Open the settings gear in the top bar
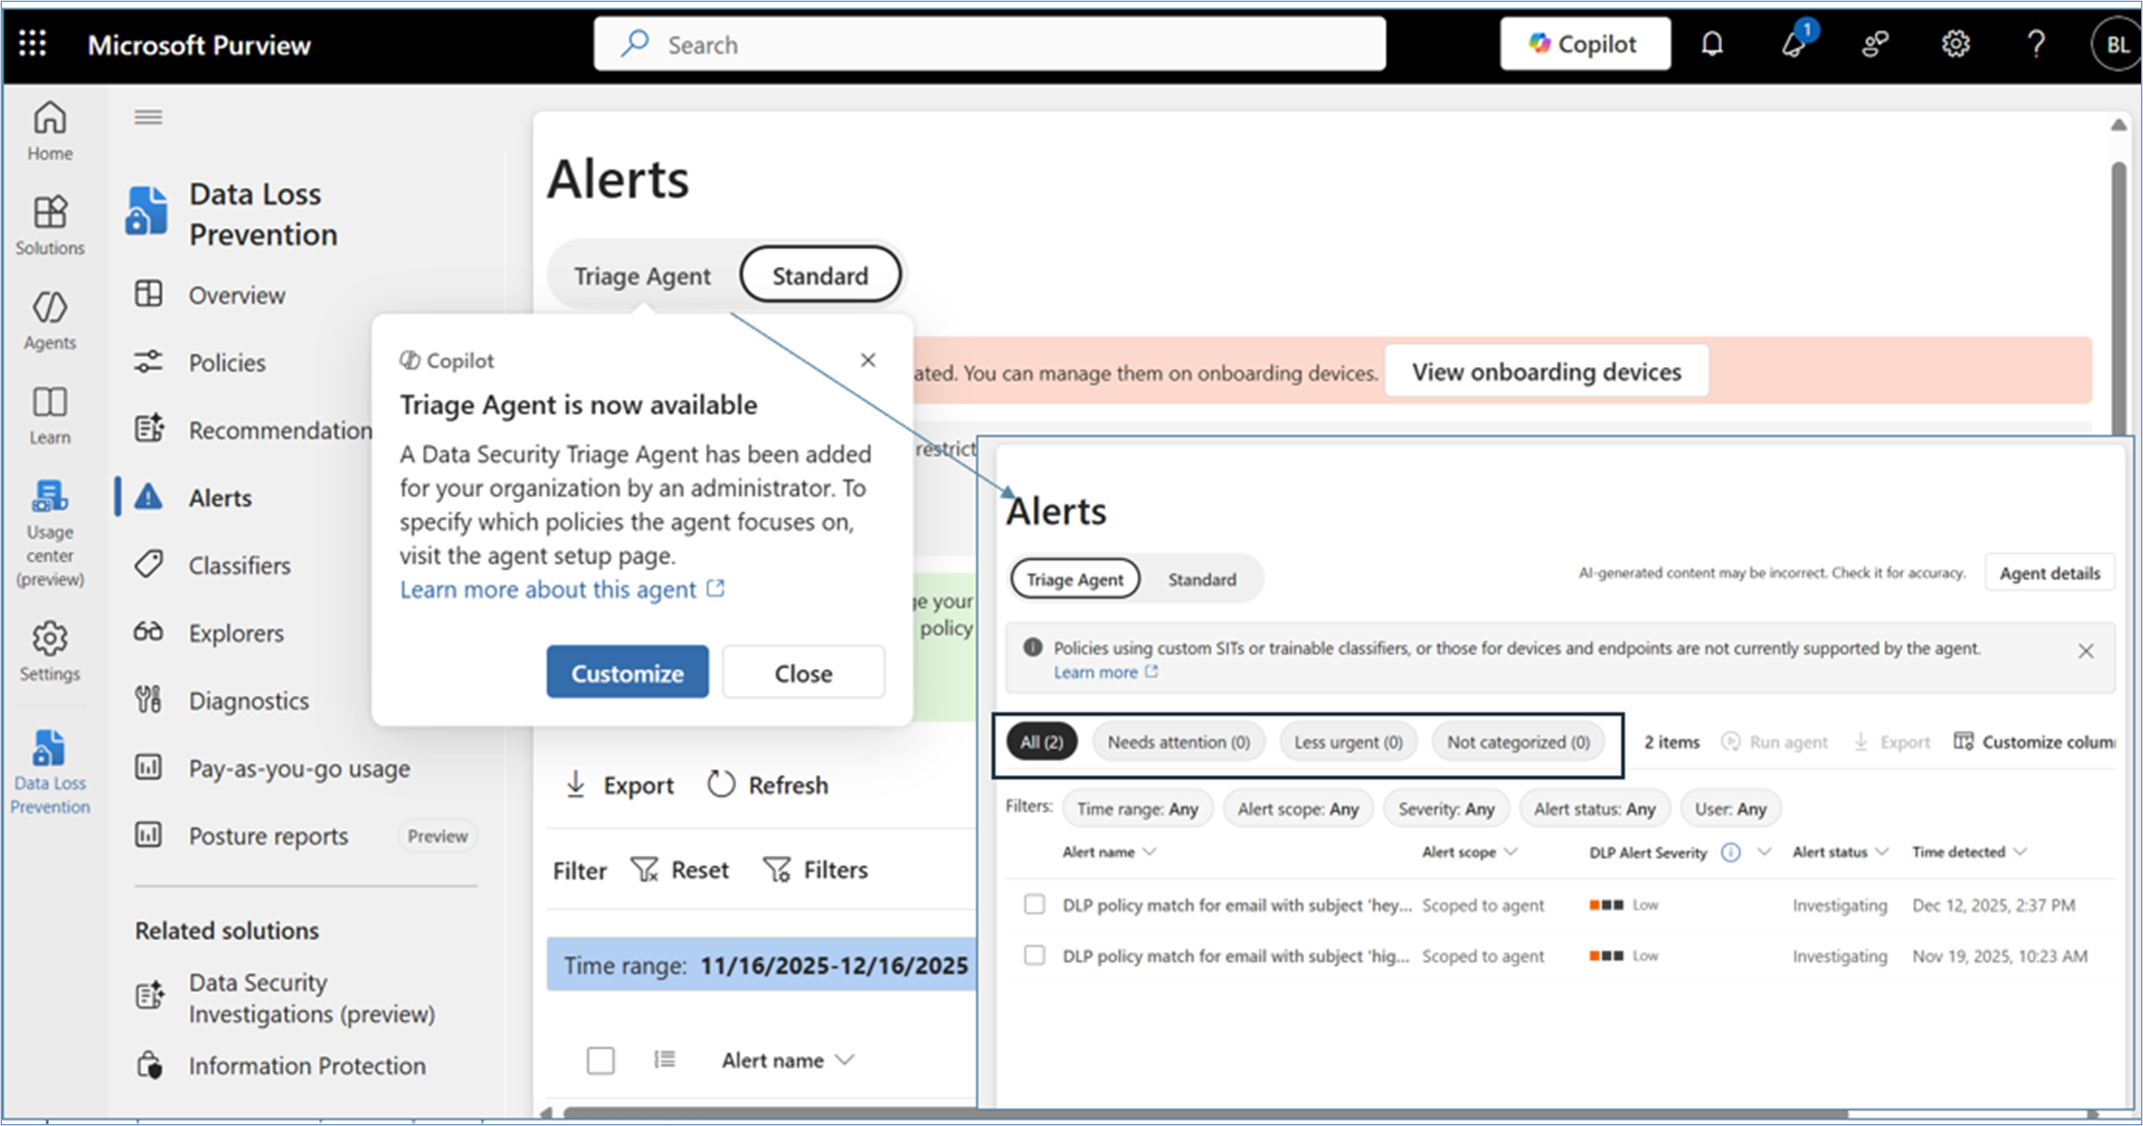The height and width of the screenshot is (1126, 2143). (x=1955, y=44)
